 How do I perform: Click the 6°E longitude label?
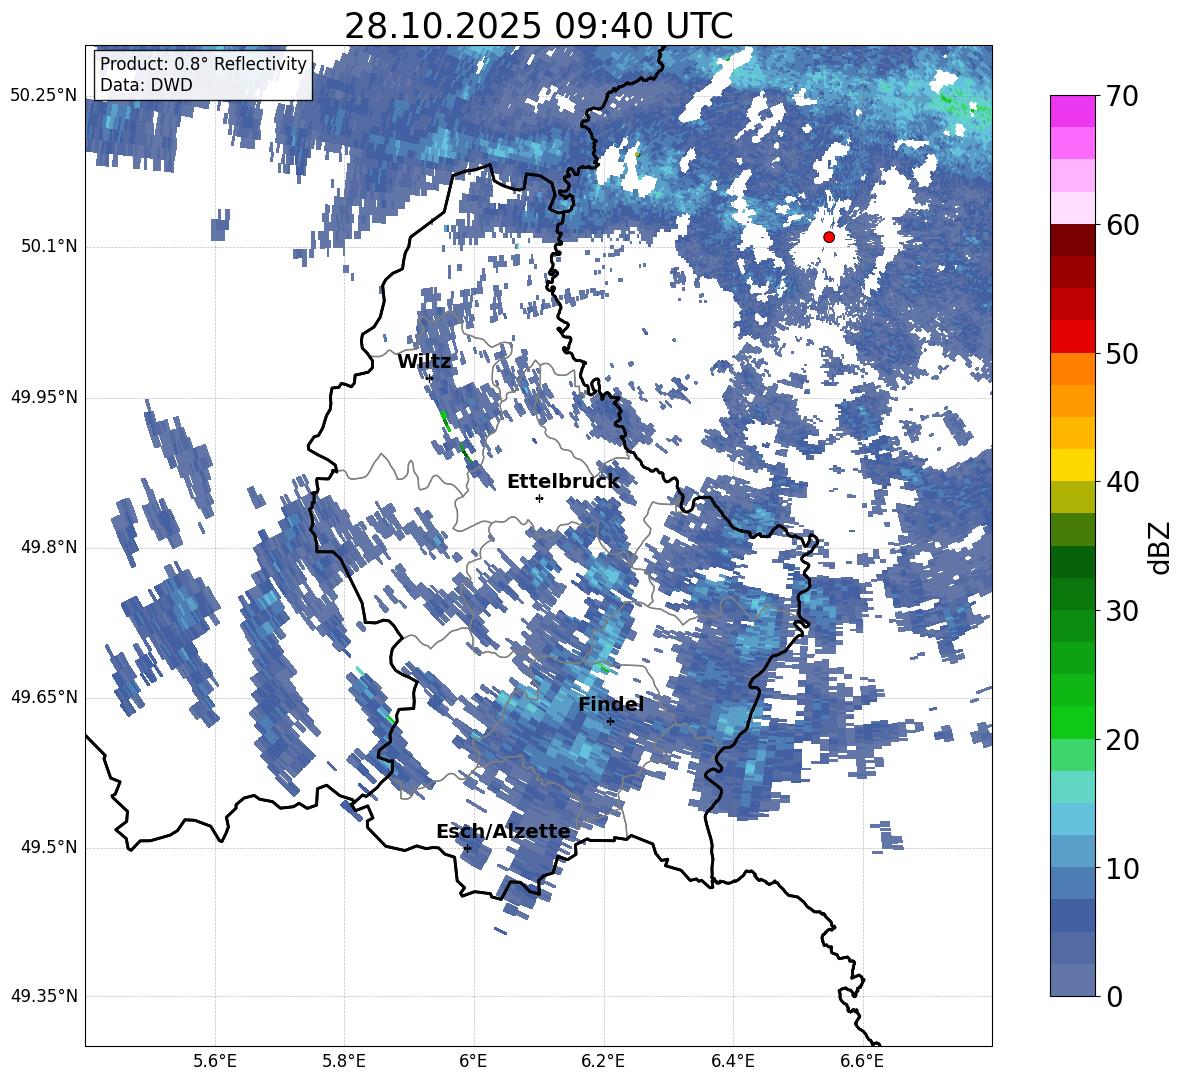pos(473,1061)
